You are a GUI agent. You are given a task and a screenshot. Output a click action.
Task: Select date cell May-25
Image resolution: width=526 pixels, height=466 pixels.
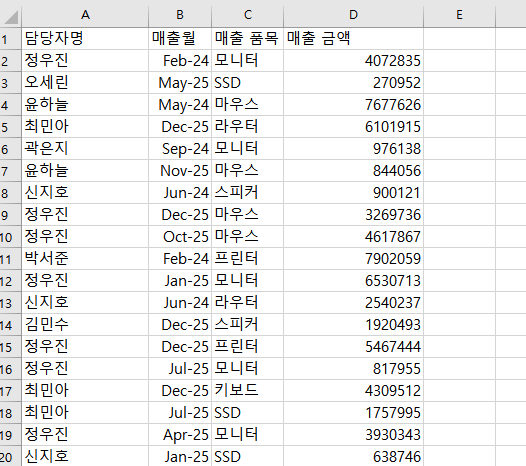pyautogui.click(x=180, y=83)
